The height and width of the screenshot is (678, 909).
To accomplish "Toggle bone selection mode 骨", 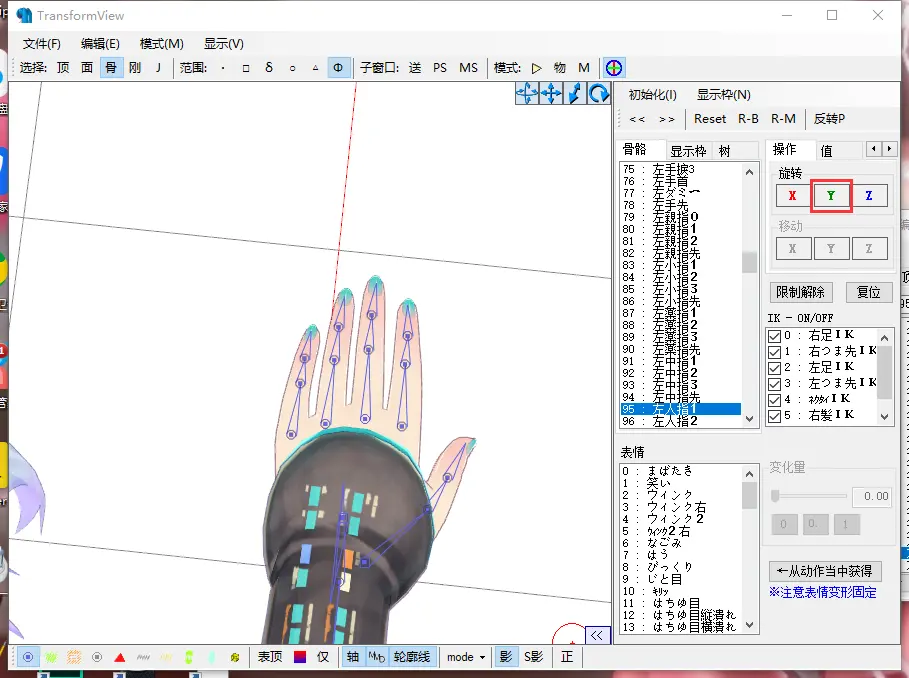I will tap(111, 68).
